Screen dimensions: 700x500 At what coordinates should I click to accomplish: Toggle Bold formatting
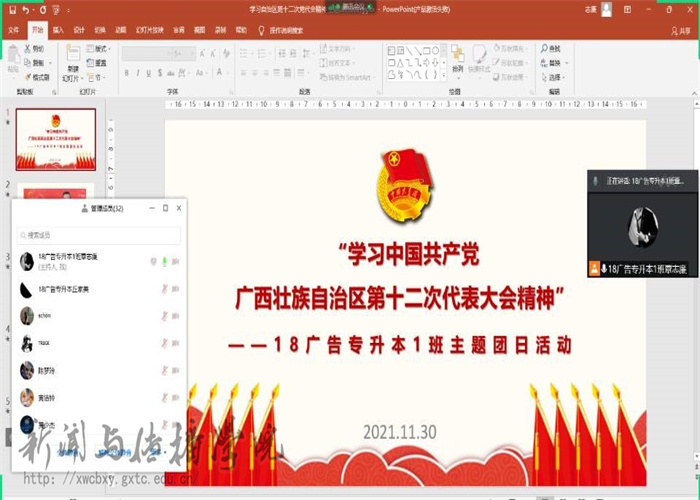coord(127,73)
